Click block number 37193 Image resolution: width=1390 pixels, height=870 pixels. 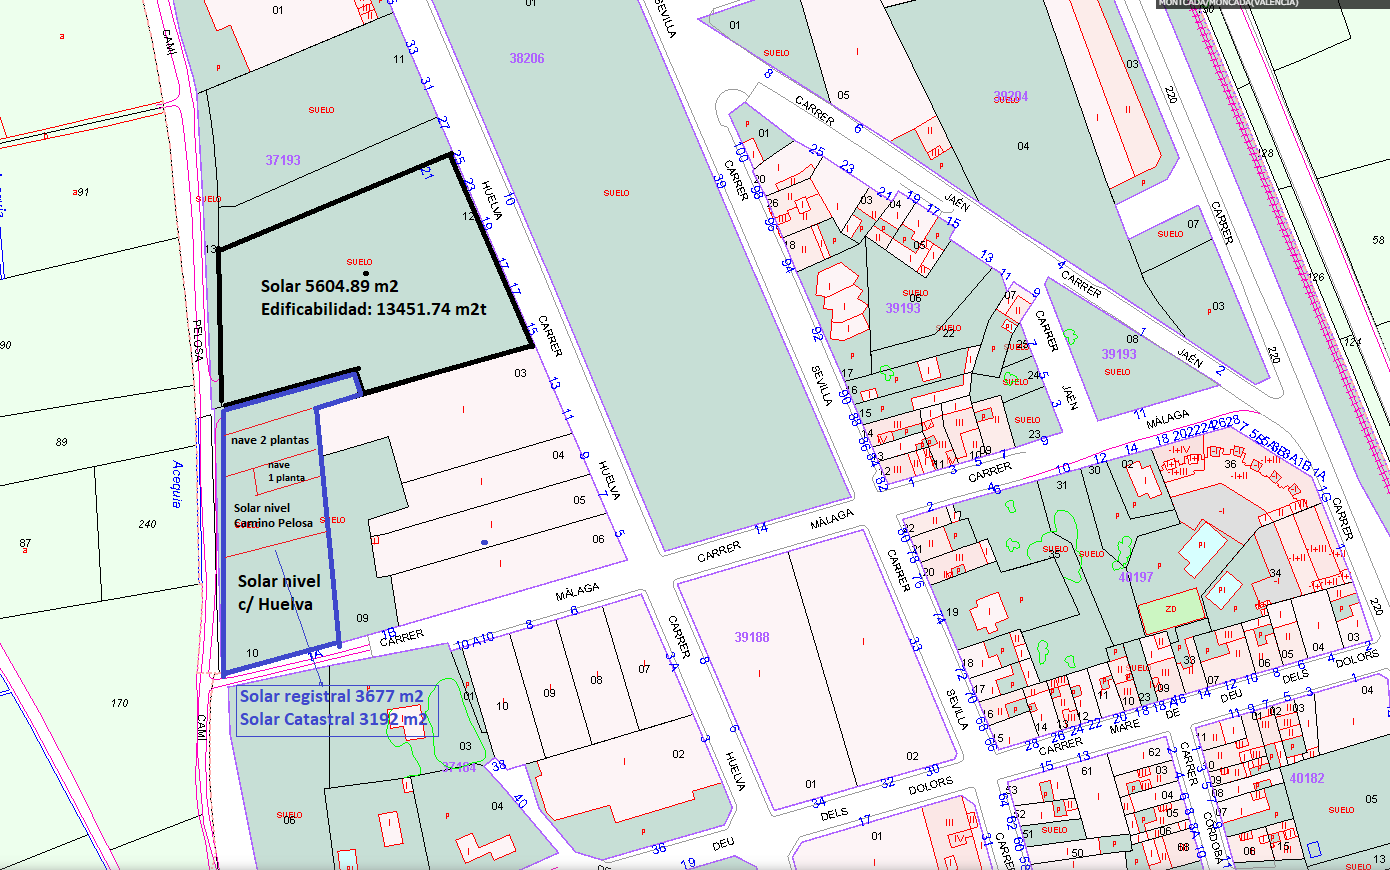coord(283,160)
